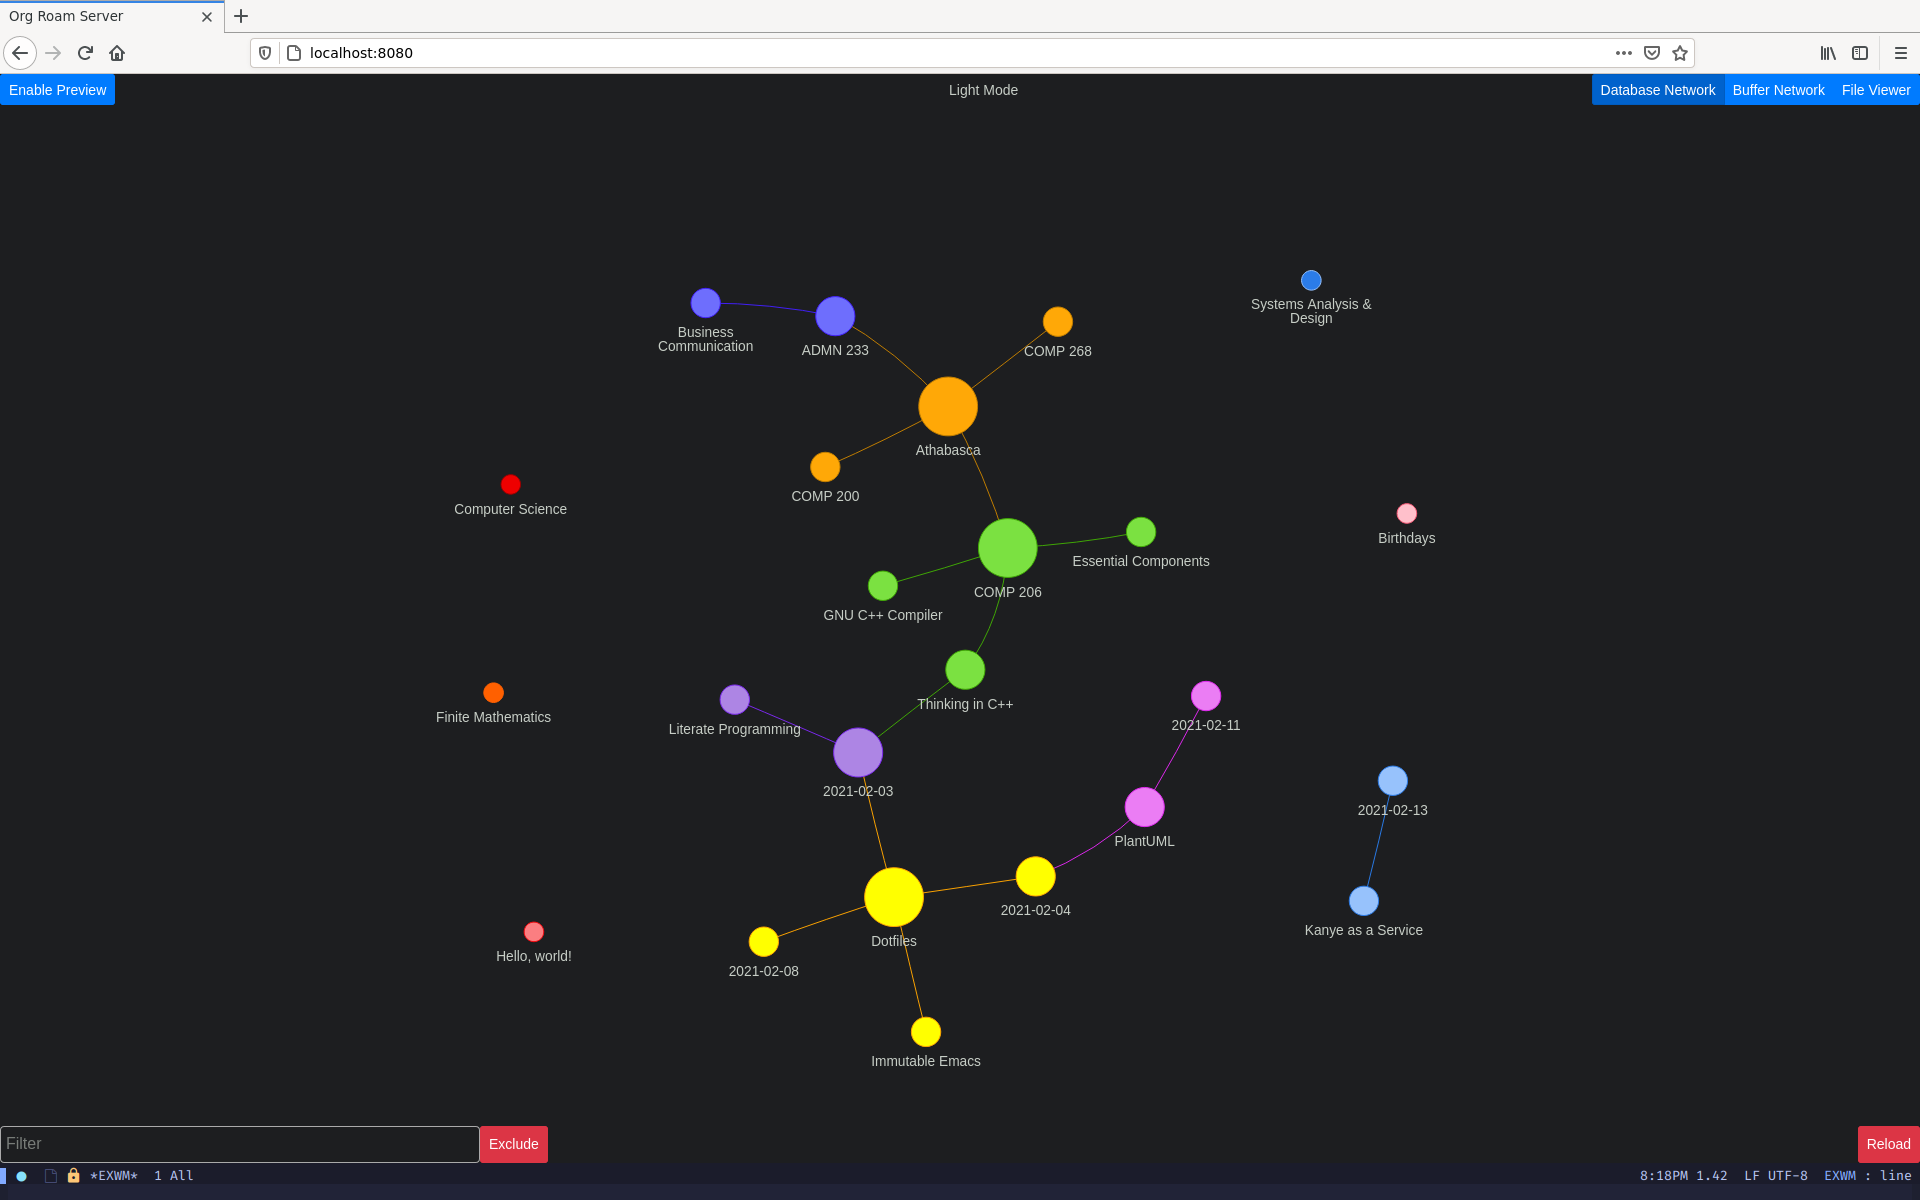Select the Thinking in C++ node
This screenshot has height=1200, width=1920.
tap(963, 671)
